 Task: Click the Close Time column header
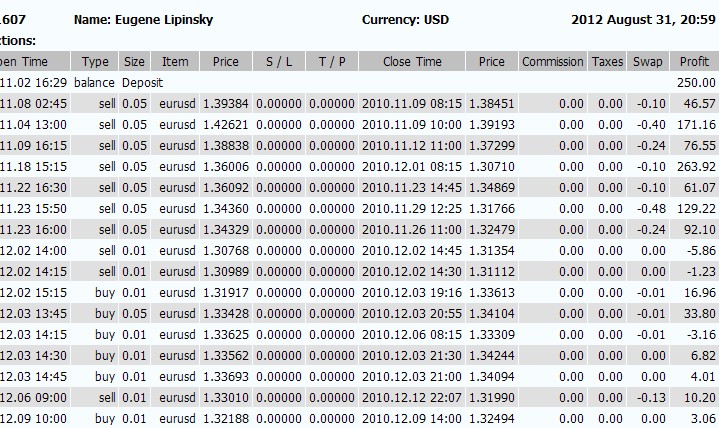click(412, 61)
